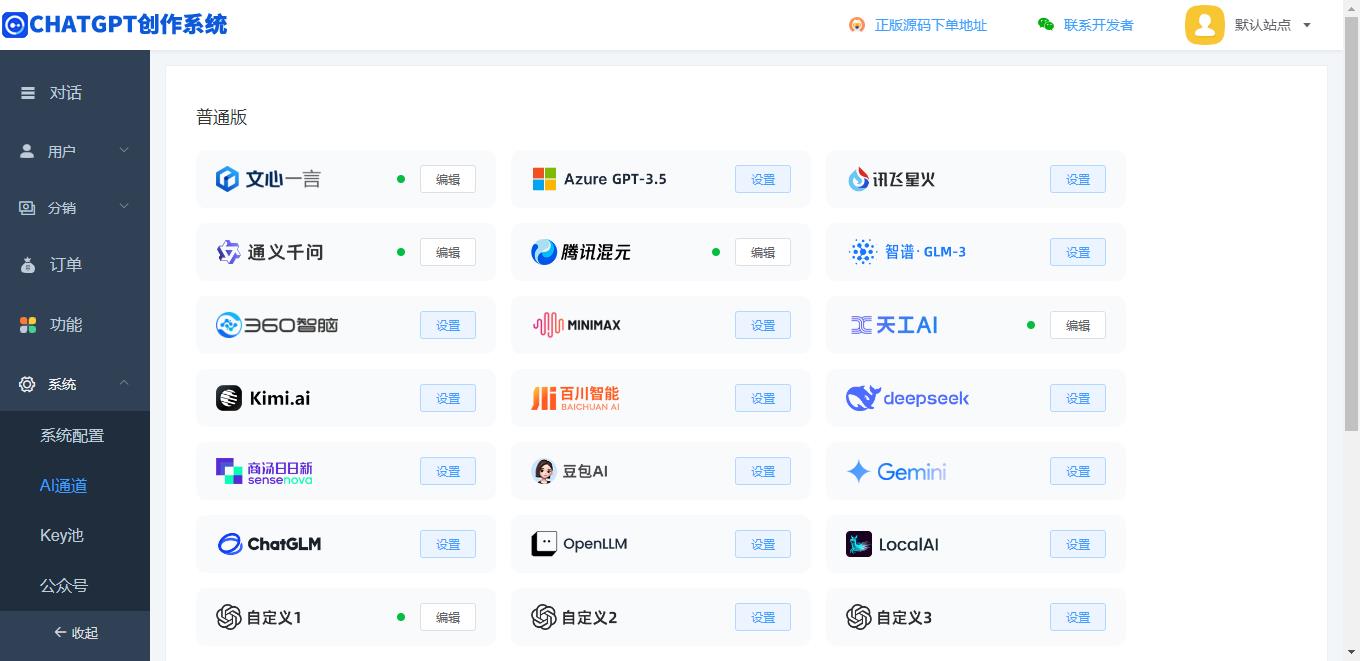Open the 联系开发者 link
The image size is (1360, 661).
[x=1099, y=25]
